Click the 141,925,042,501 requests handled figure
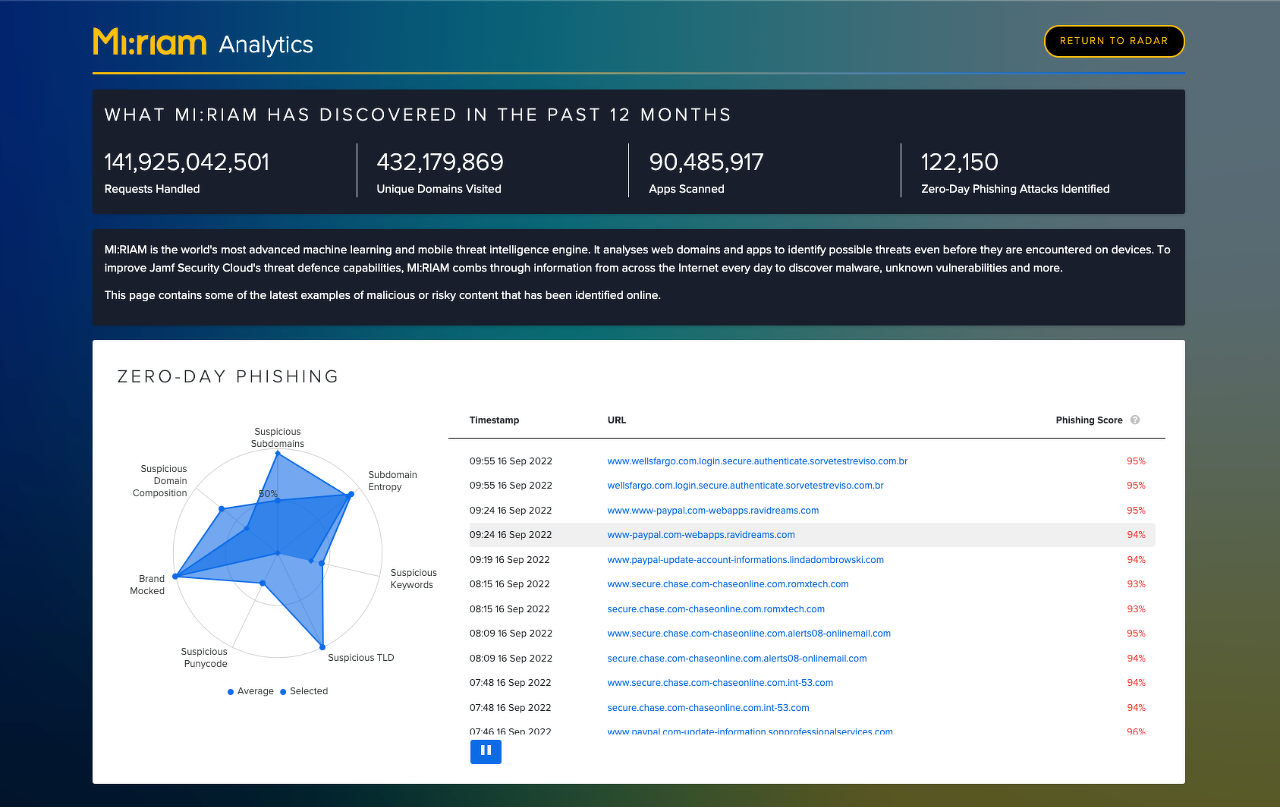 coord(187,162)
